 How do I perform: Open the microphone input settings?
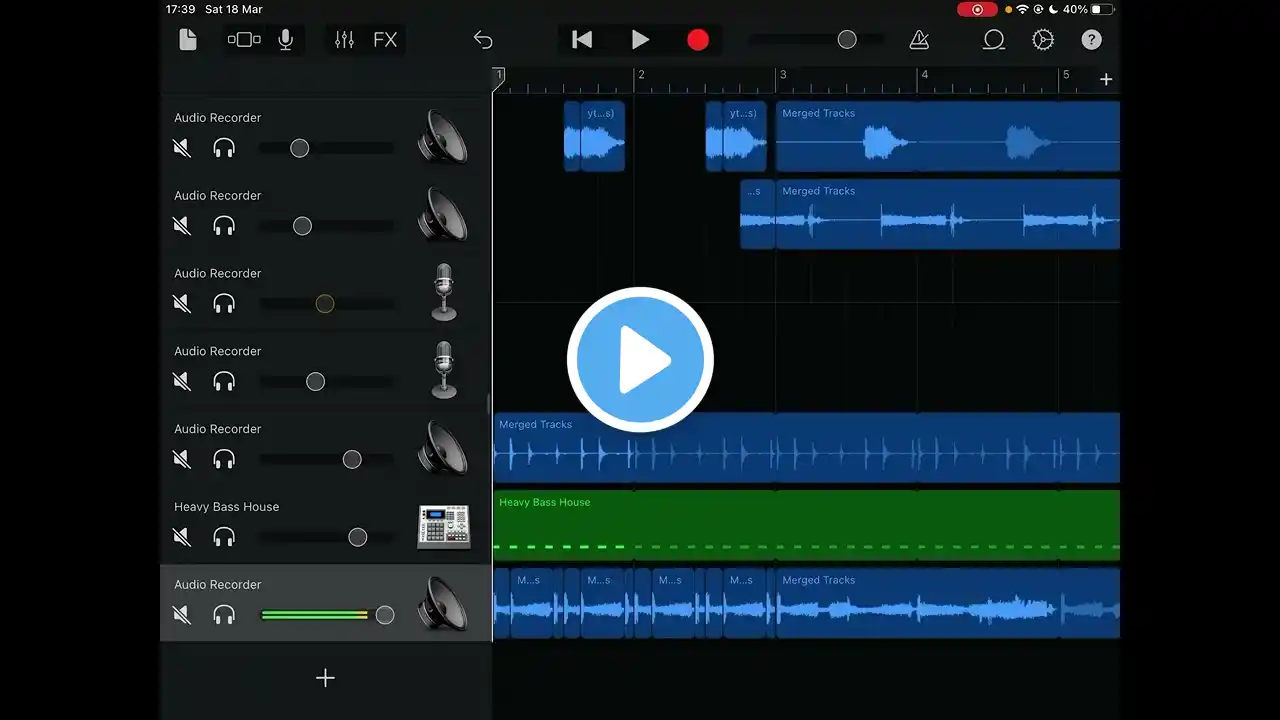tap(286, 40)
